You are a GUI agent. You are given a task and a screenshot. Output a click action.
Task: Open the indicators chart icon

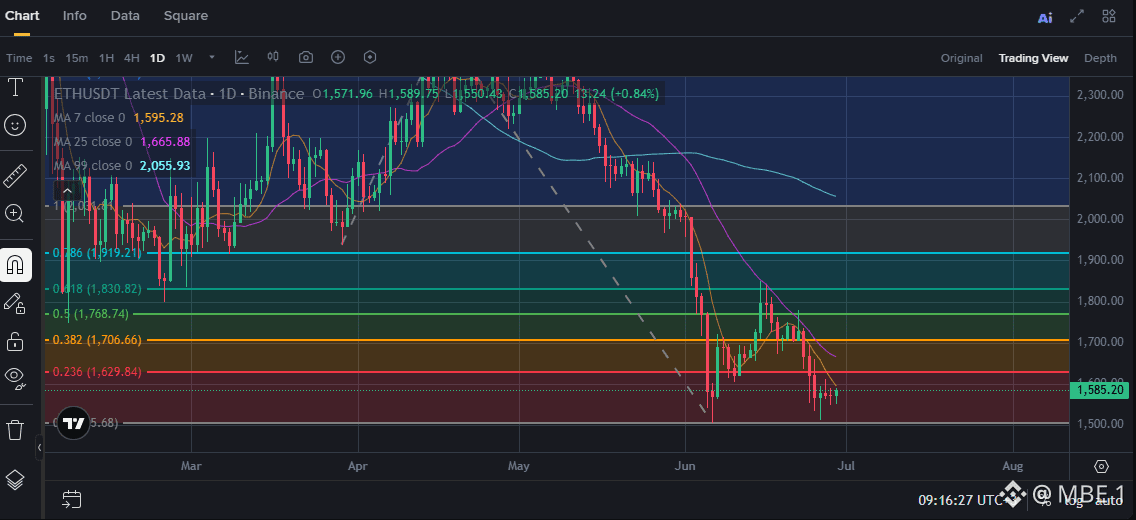pyautogui.click(x=241, y=57)
